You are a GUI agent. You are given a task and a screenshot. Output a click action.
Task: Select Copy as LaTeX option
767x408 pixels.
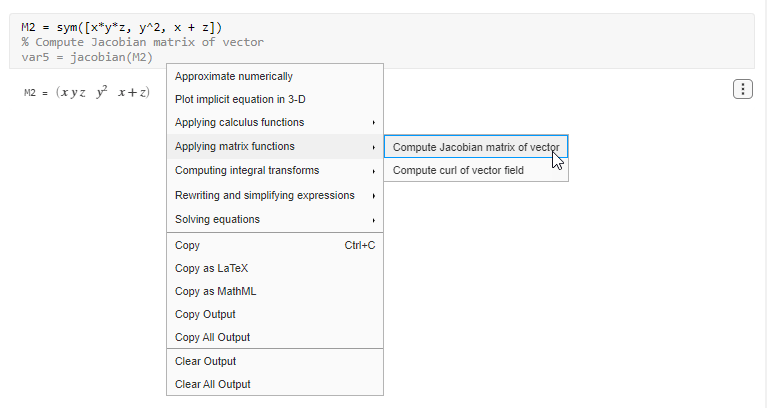pos(211,268)
